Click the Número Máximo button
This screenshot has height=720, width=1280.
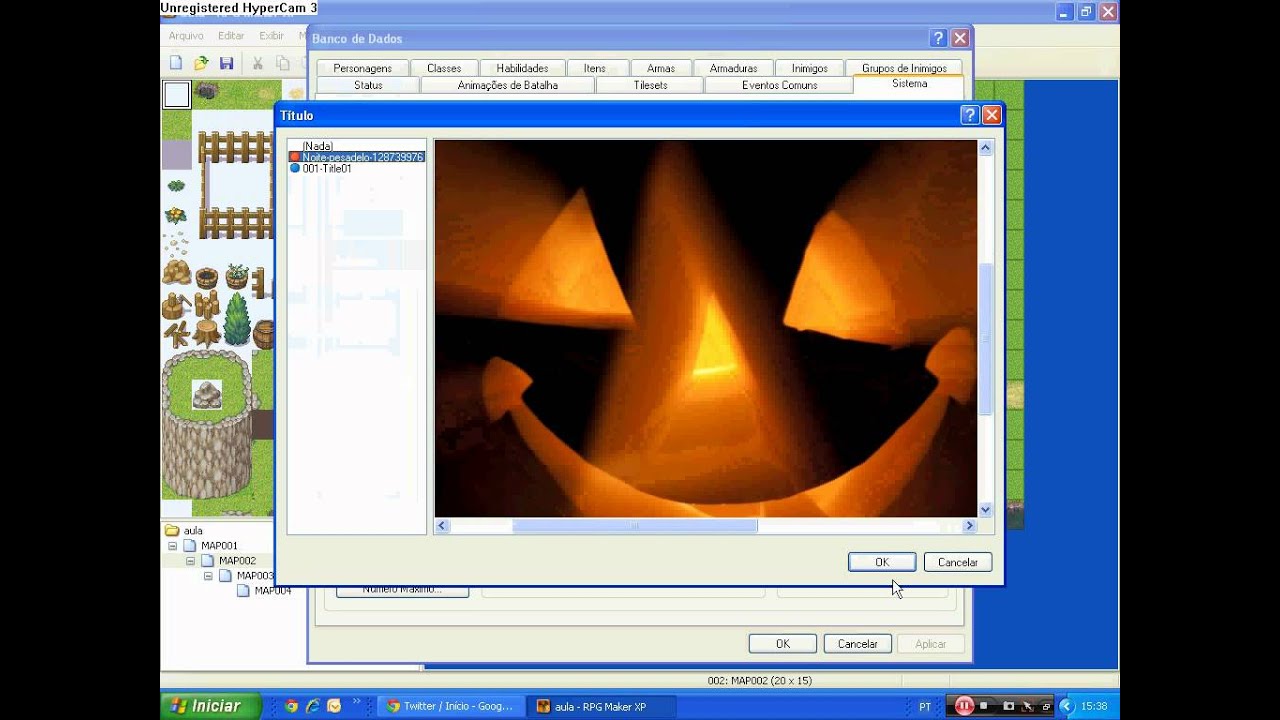pos(402,590)
